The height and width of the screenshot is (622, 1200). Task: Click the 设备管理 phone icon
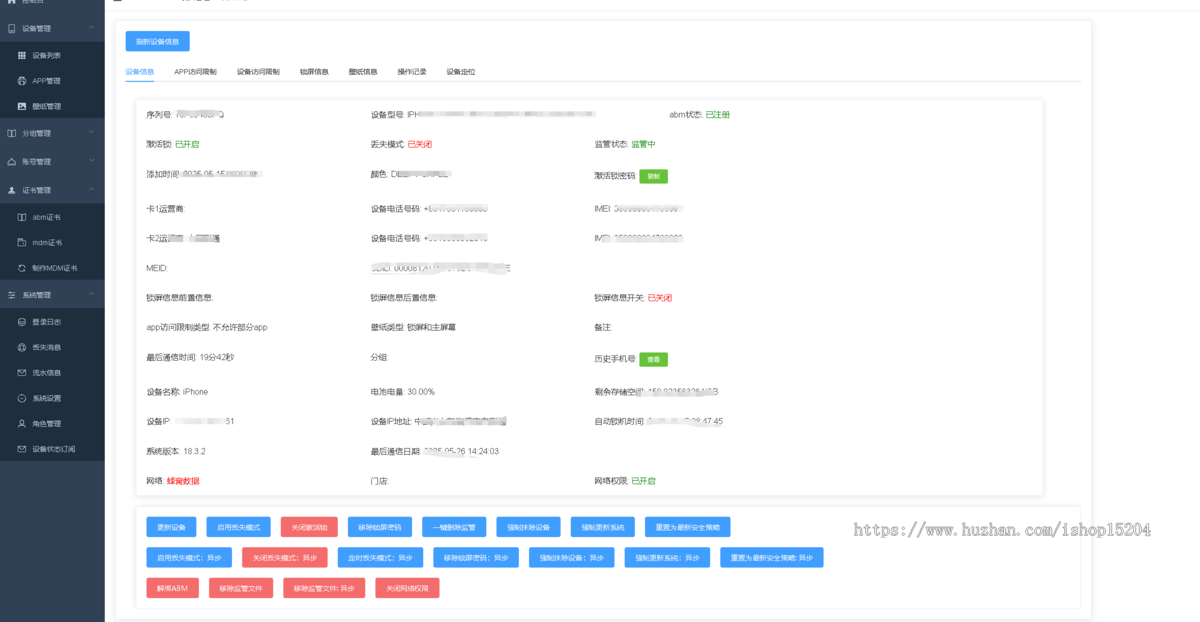point(11,29)
